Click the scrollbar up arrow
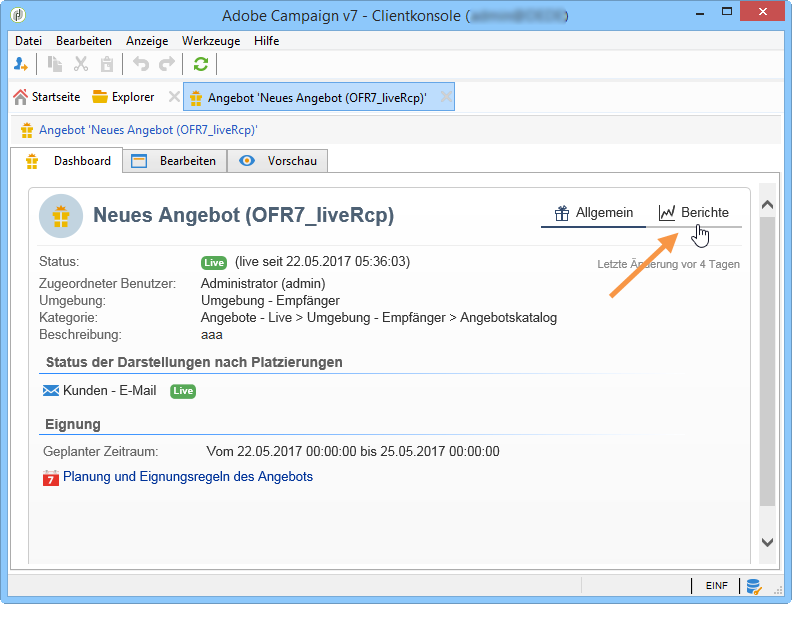Screen dimensions: 809x625 [x=767, y=205]
